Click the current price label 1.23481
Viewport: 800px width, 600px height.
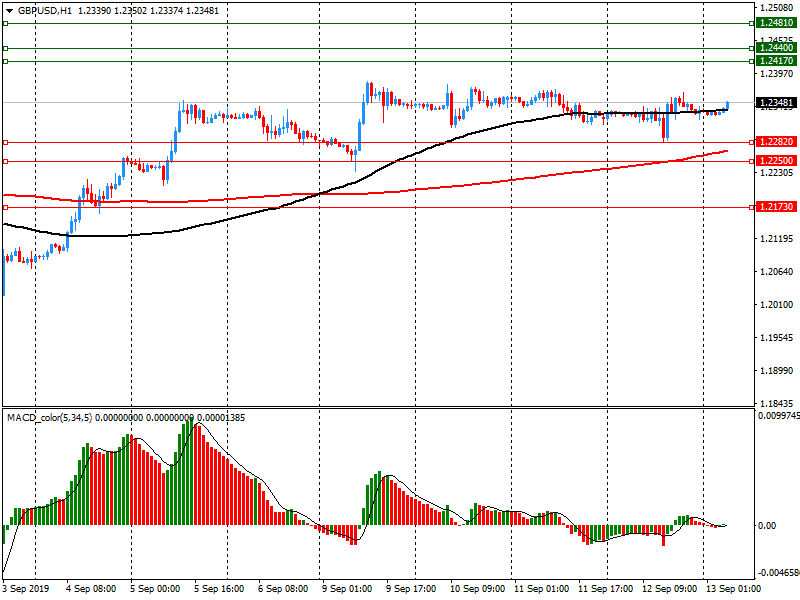(776, 103)
